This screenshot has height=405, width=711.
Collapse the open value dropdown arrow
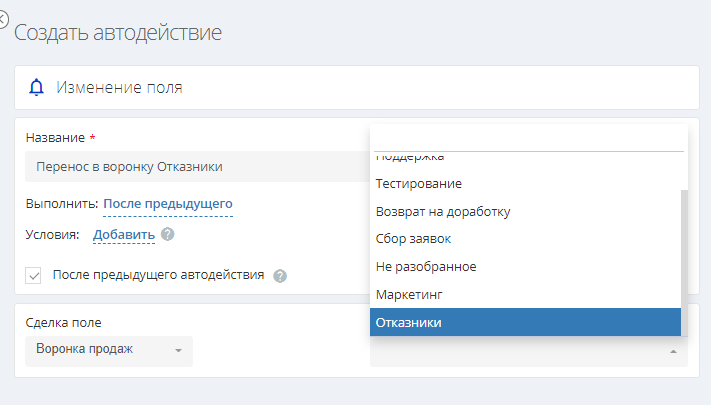(x=673, y=351)
